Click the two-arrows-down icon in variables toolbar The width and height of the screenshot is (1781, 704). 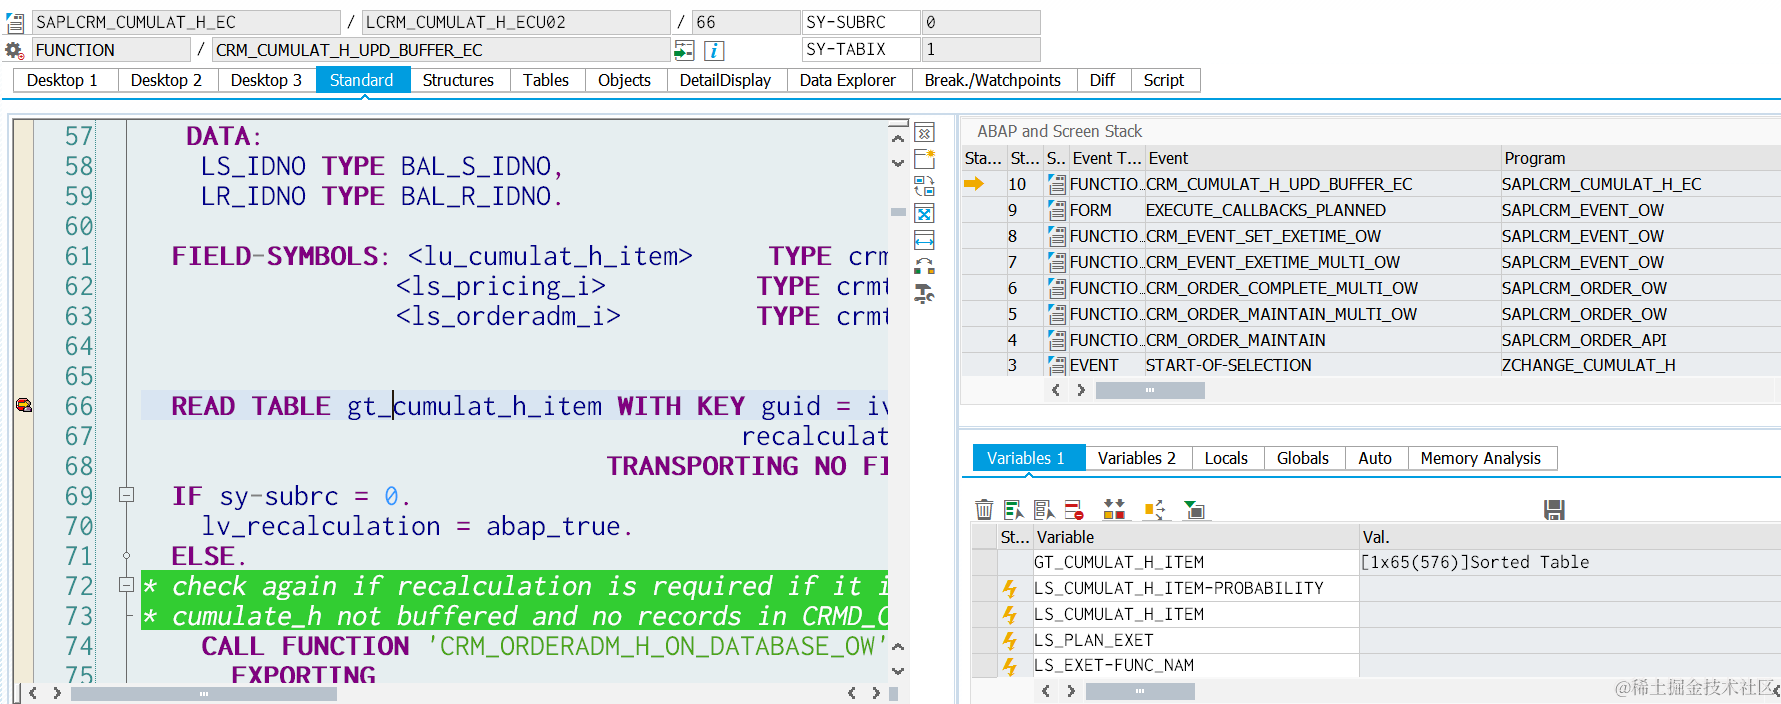click(x=1114, y=510)
